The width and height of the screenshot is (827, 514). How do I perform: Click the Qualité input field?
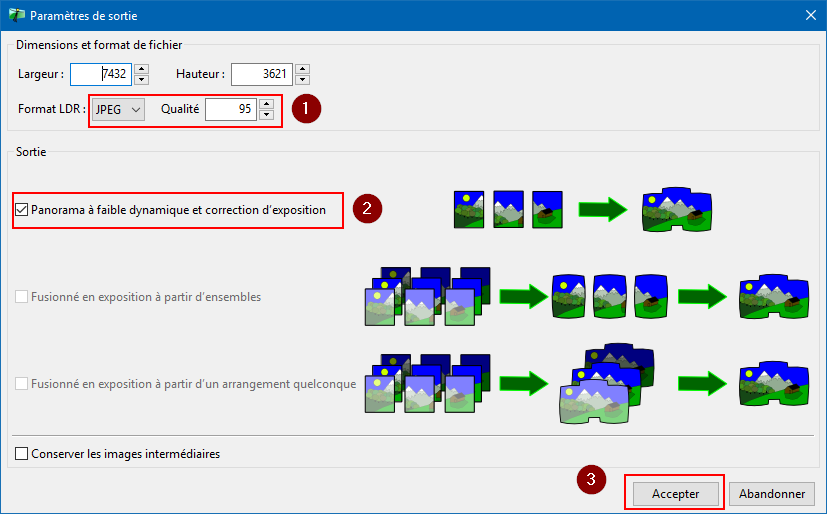coord(231,110)
